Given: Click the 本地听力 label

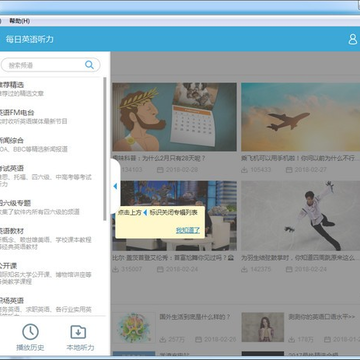Looking at the screenshot, I should pos(80,348).
